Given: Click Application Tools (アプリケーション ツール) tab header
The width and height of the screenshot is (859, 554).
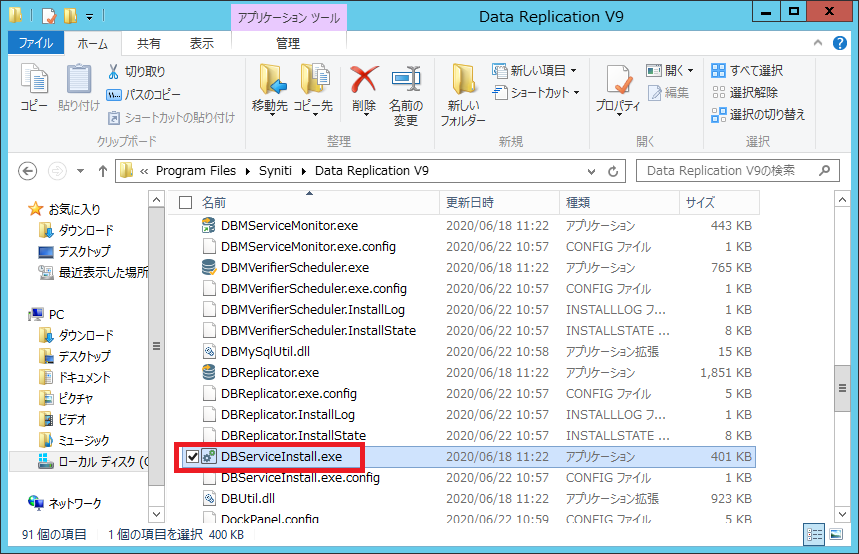Looking at the screenshot, I should pos(289,18).
